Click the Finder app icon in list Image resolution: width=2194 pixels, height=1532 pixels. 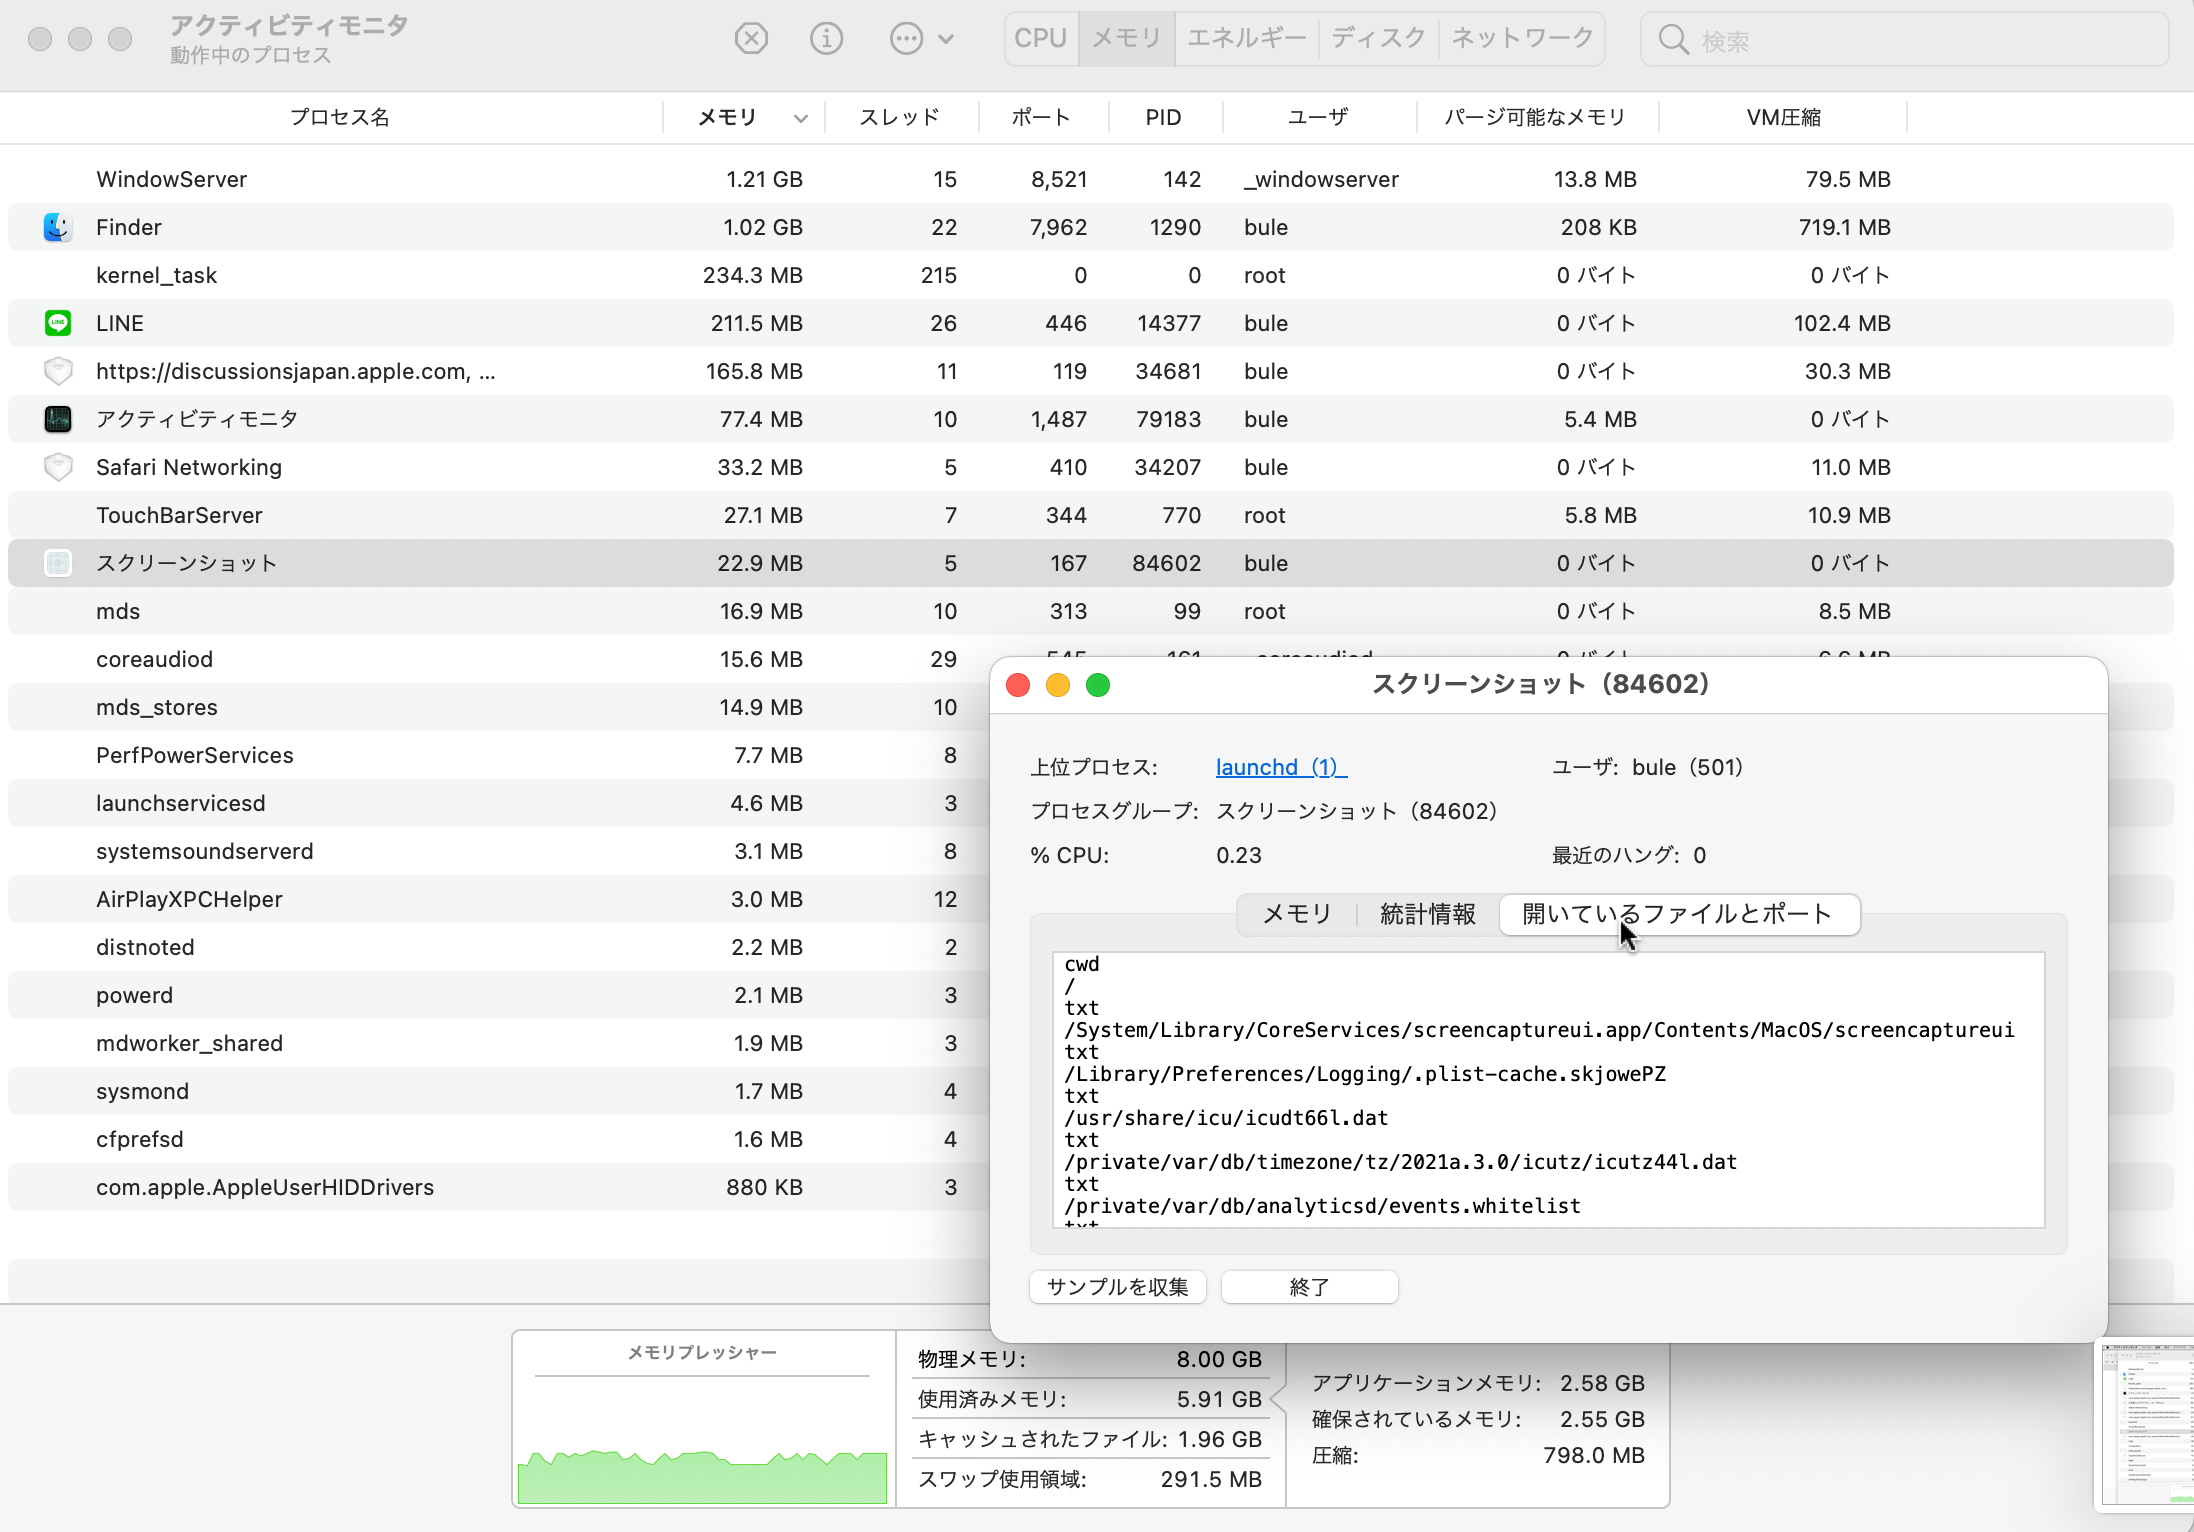point(58,227)
